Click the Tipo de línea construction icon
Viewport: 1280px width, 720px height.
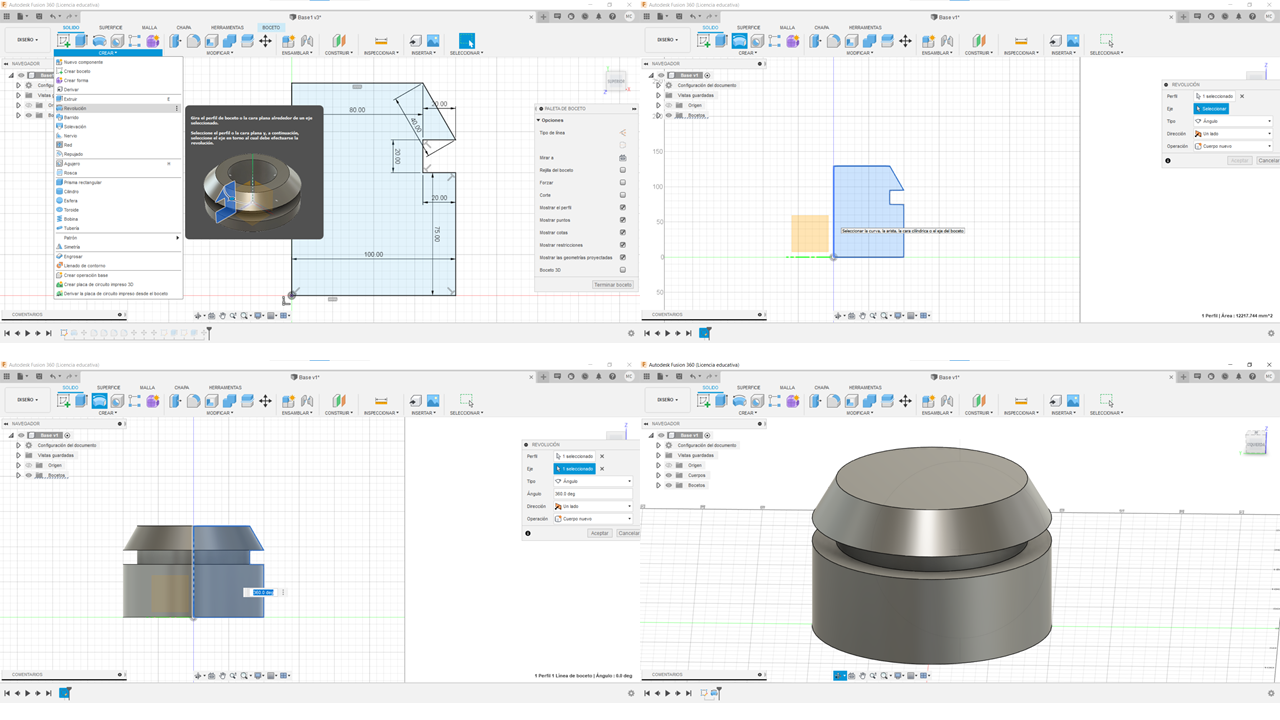pos(623,132)
